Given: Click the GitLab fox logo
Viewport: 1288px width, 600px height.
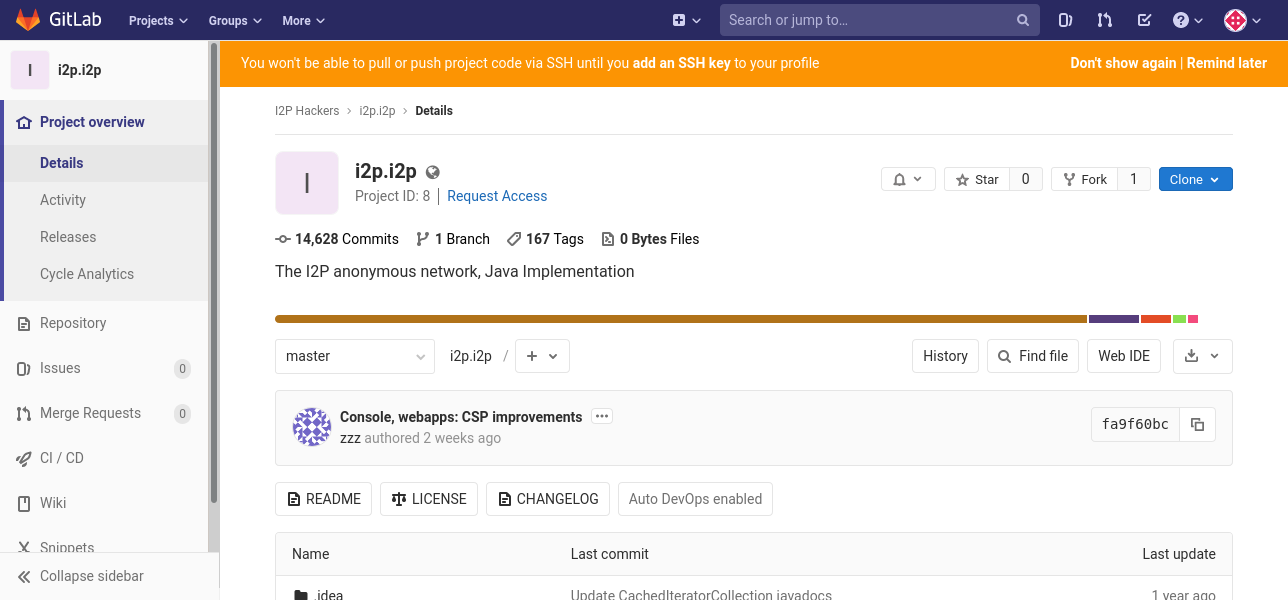Looking at the screenshot, I should click(27, 20).
